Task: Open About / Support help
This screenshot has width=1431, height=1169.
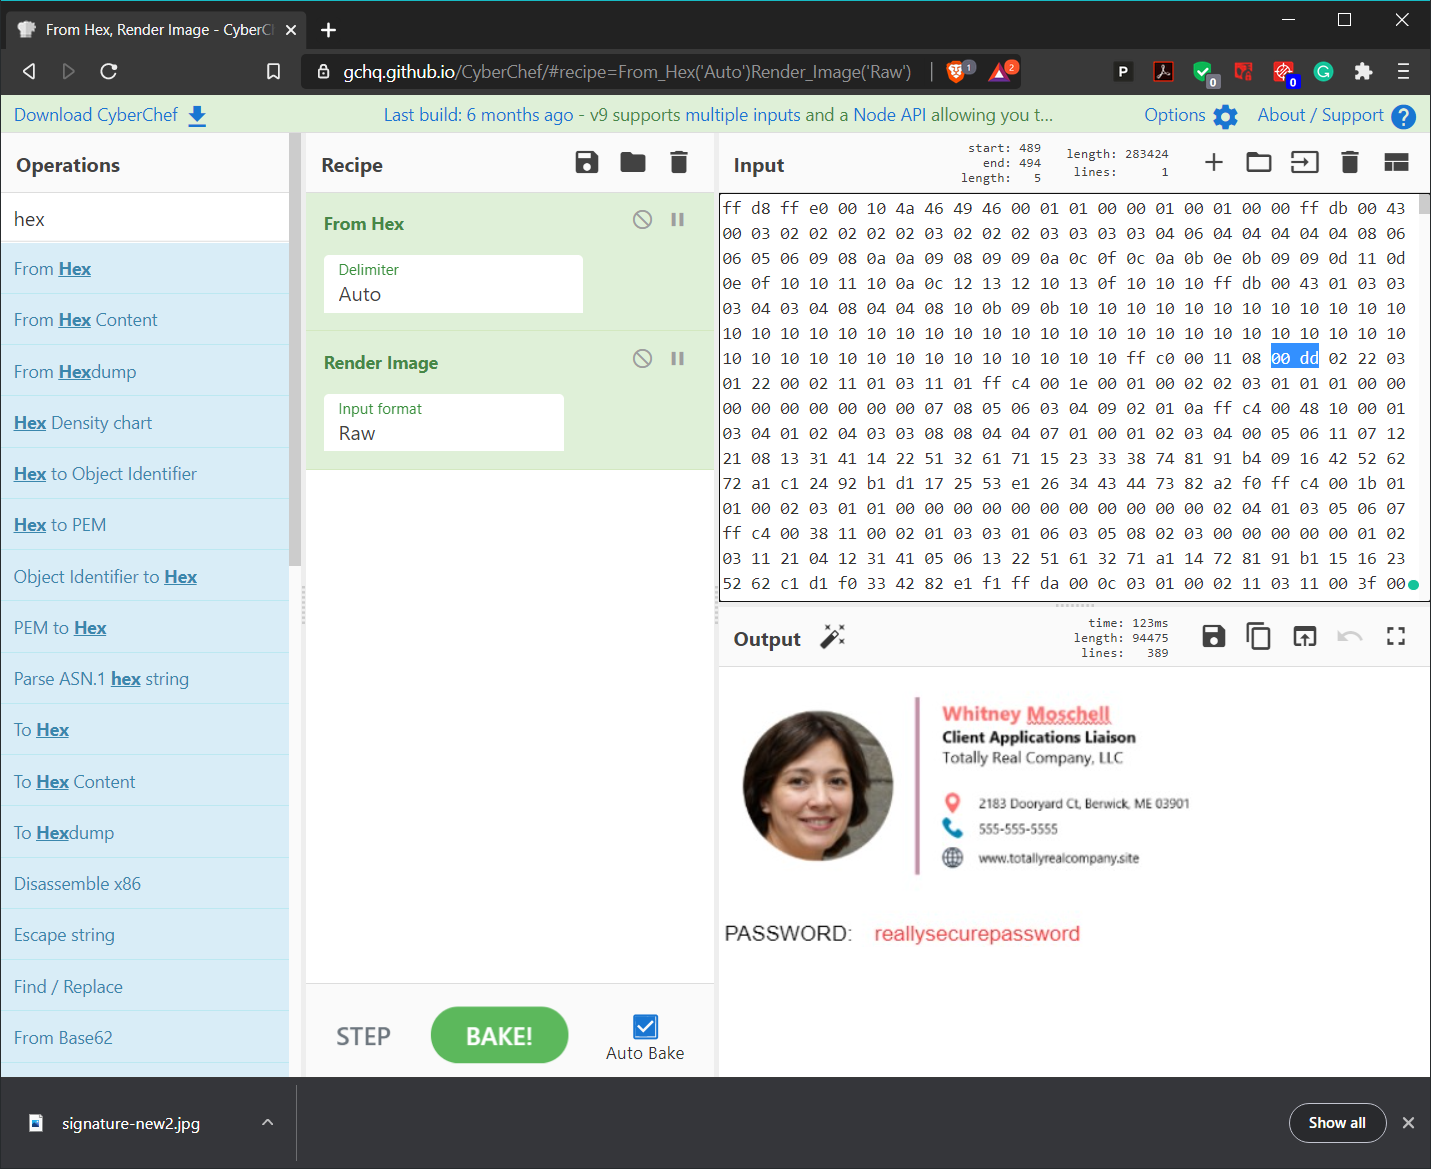Action: 1336,116
